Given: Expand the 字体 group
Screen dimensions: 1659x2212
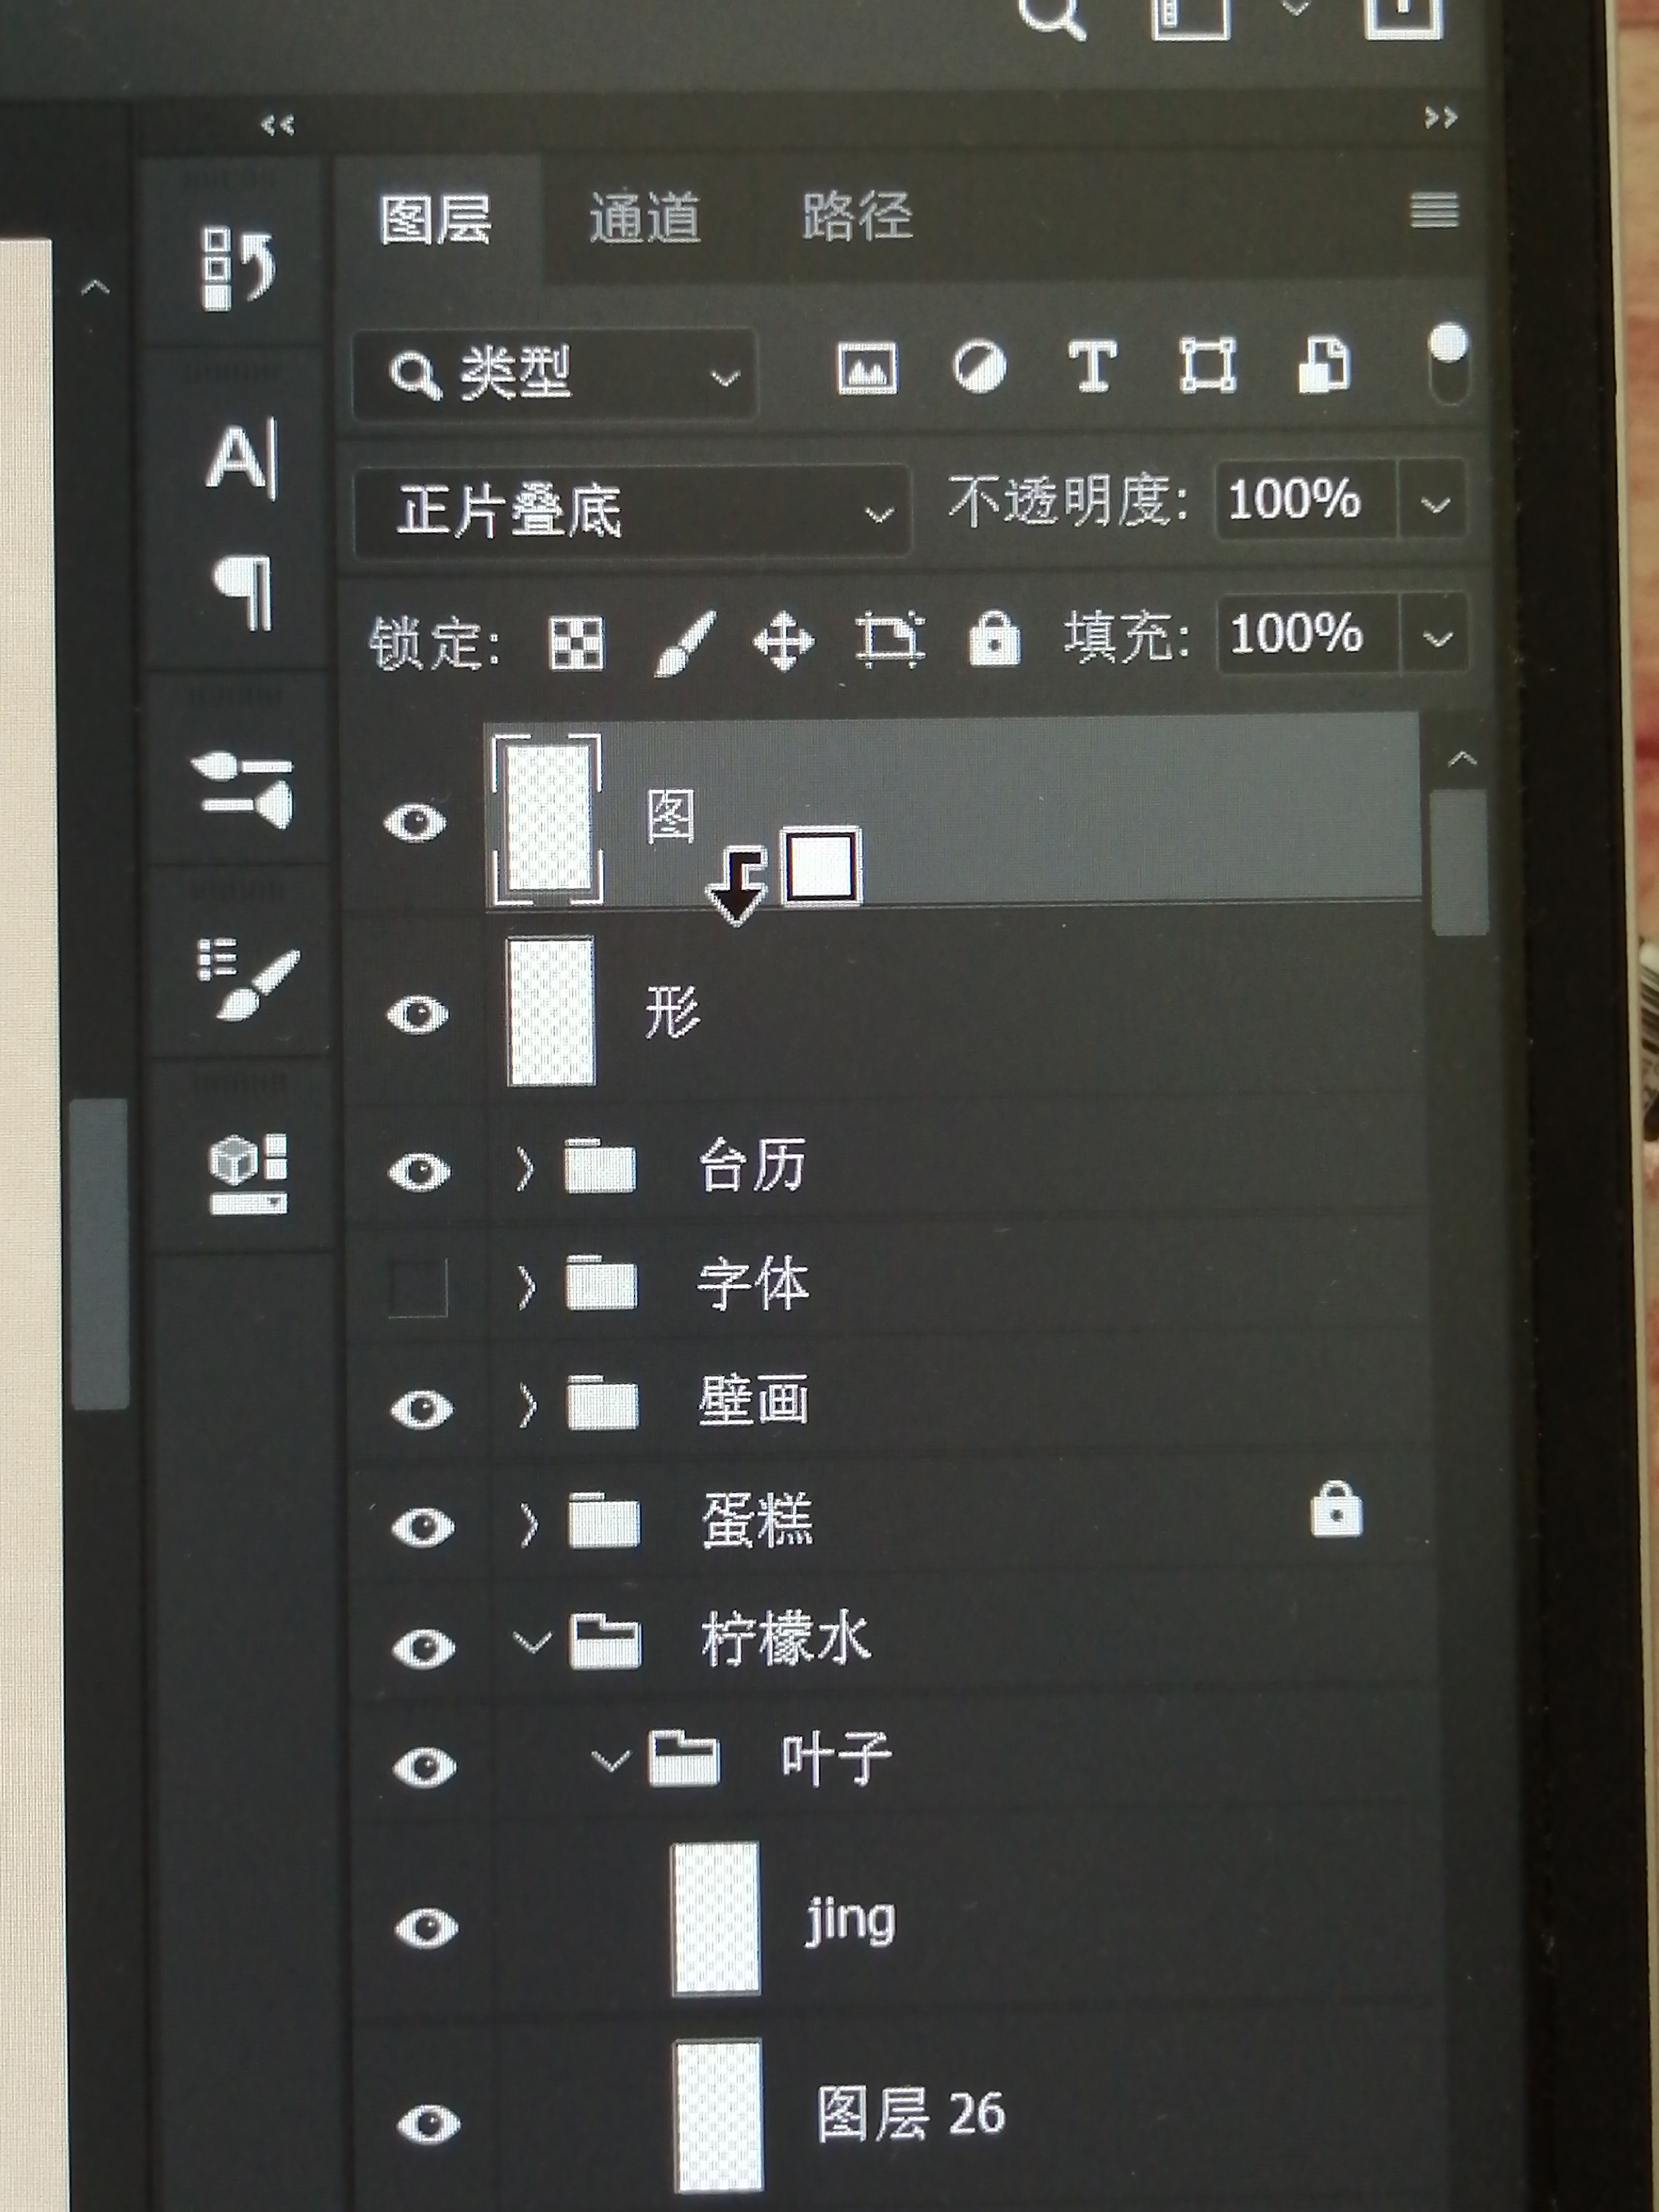Looking at the screenshot, I should [527, 1286].
